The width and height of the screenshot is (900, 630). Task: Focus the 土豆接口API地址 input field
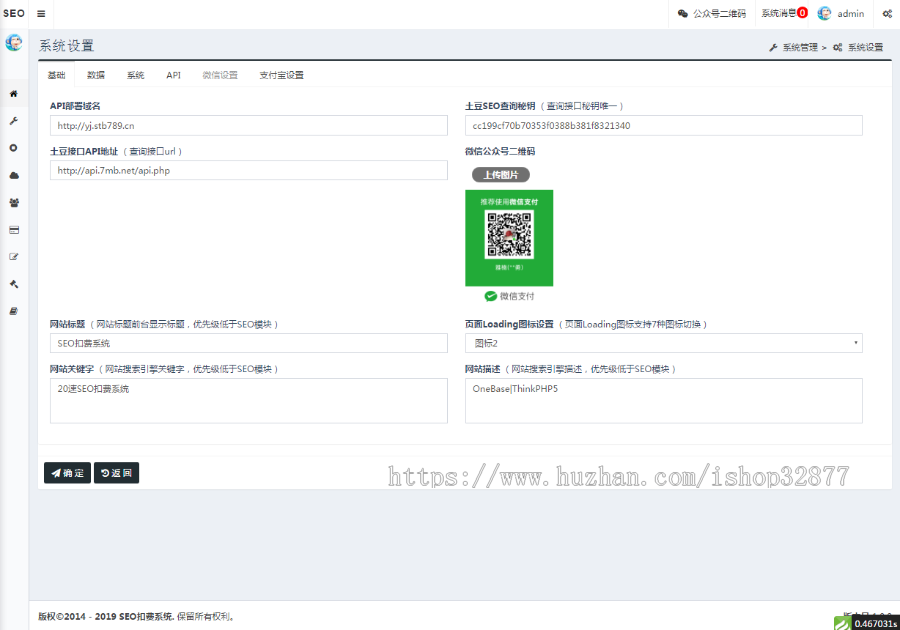(249, 170)
